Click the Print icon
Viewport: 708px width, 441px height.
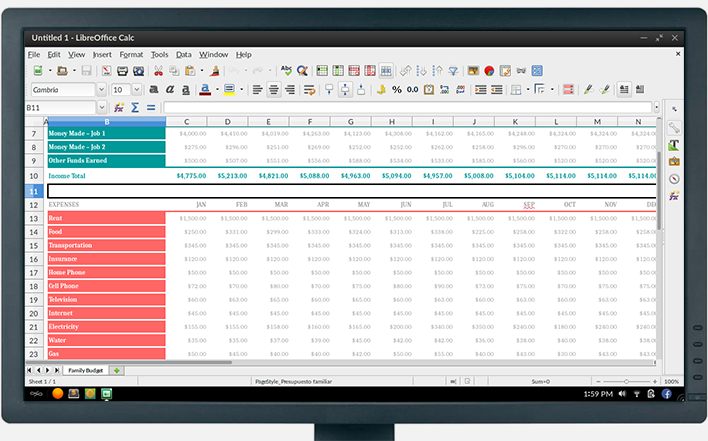pyautogui.click(x=122, y=72)
